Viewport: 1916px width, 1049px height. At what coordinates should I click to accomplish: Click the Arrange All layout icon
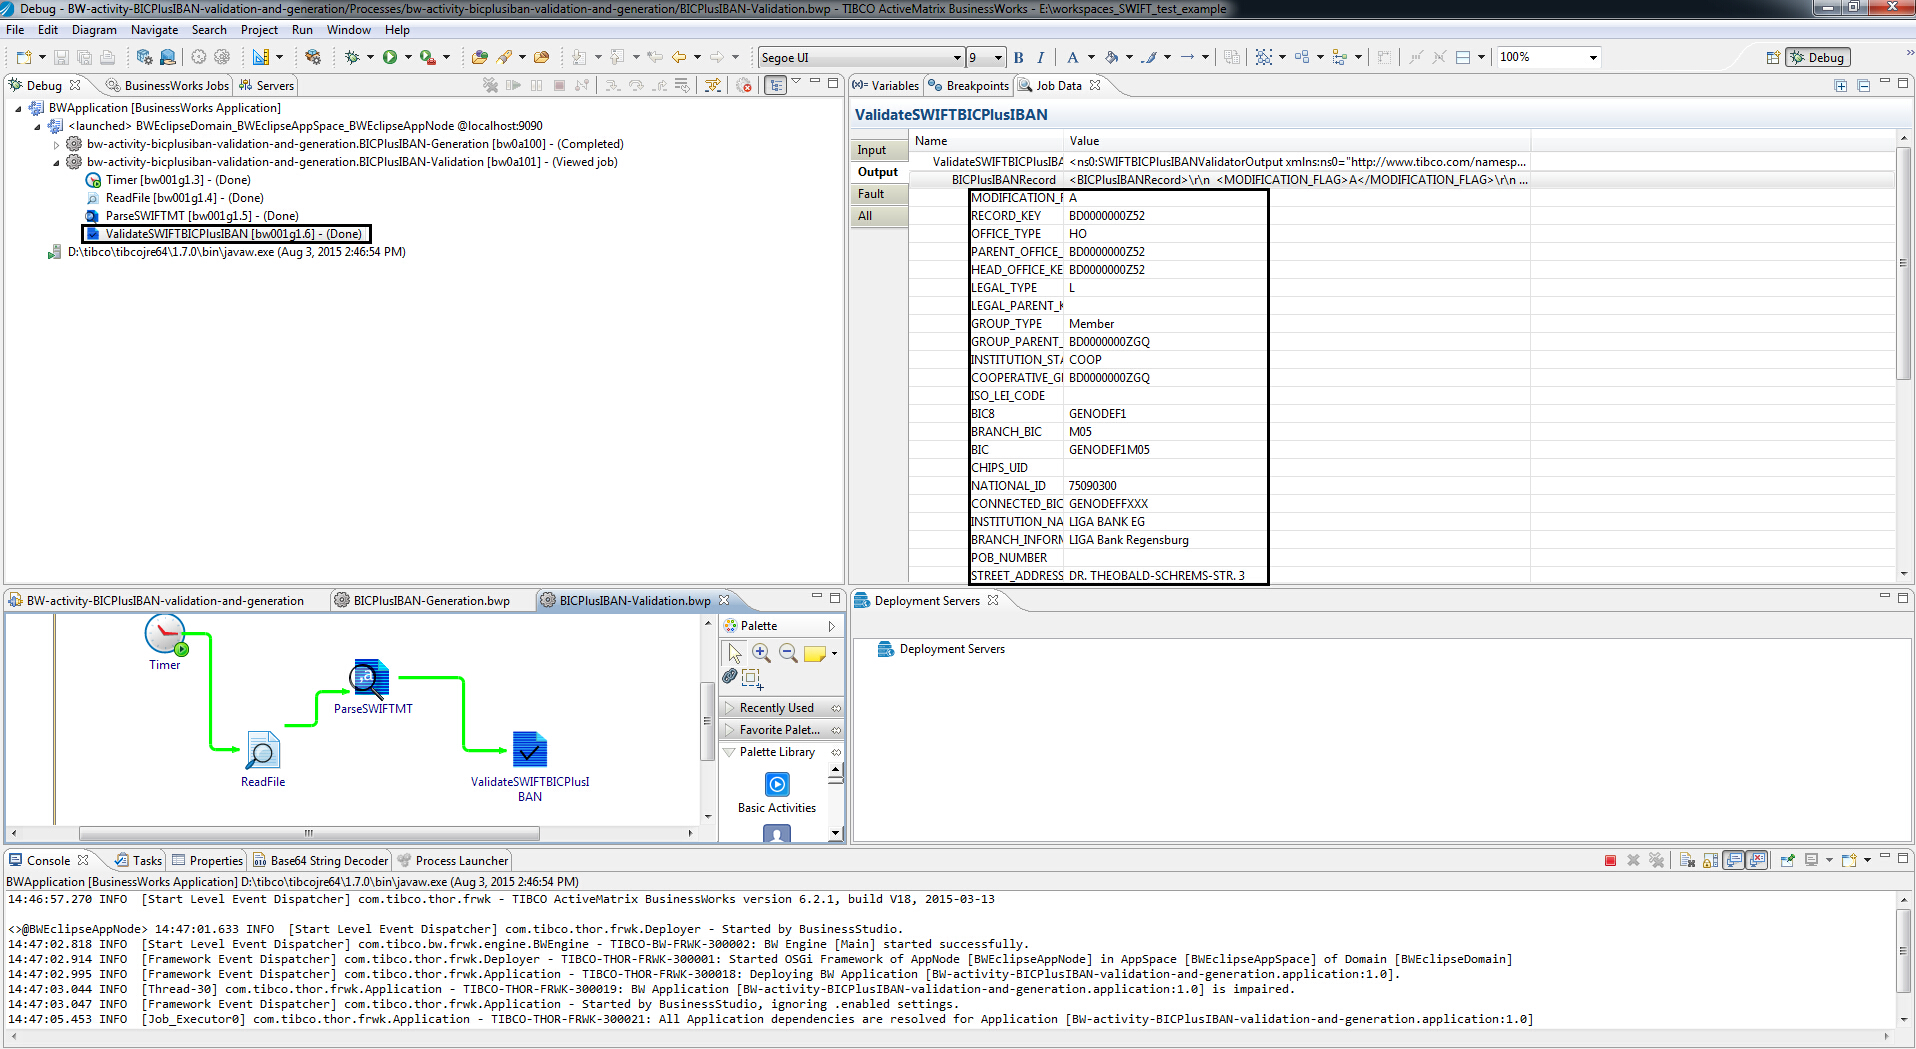[x=1302, y=57]
